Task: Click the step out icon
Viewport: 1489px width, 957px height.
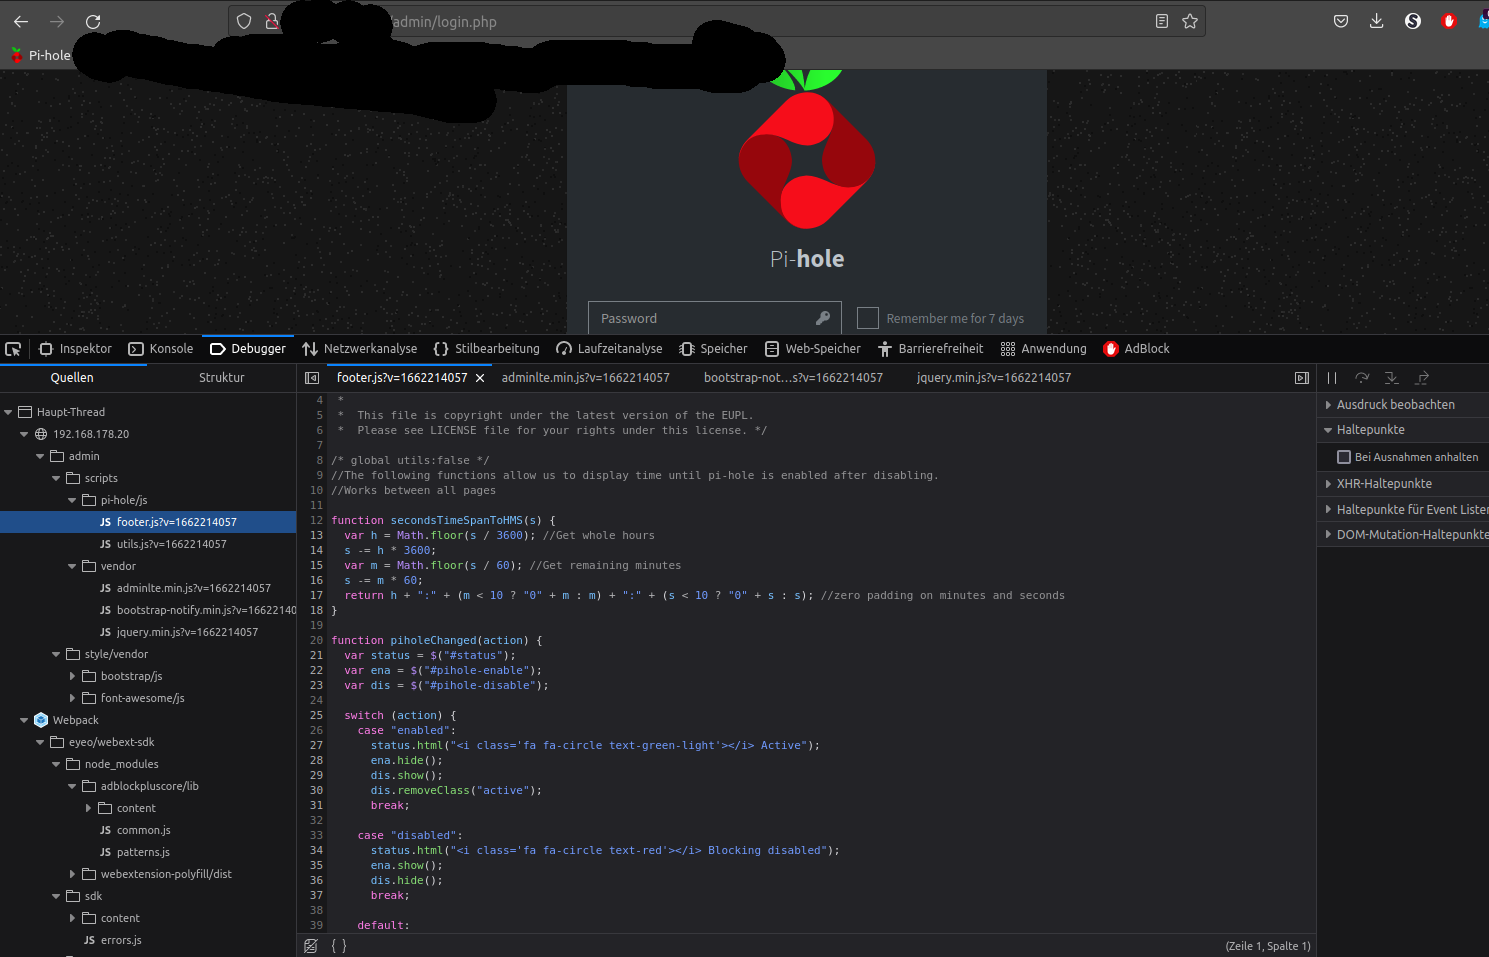Action: pos(1421,377)
